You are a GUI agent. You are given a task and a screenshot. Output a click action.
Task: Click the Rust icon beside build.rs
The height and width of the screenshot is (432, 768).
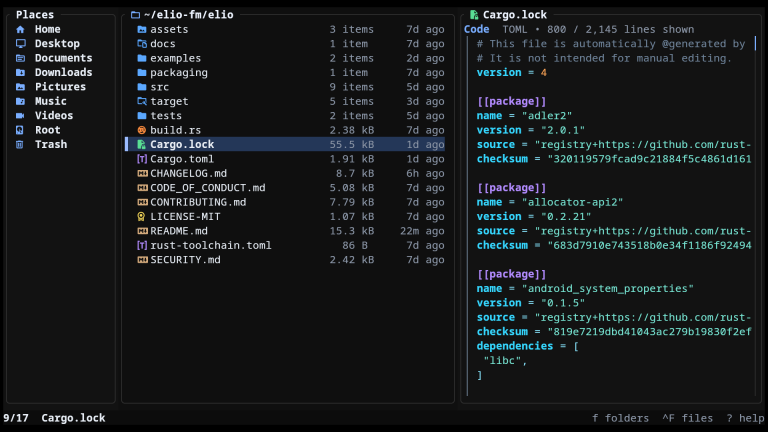[142, 130]
